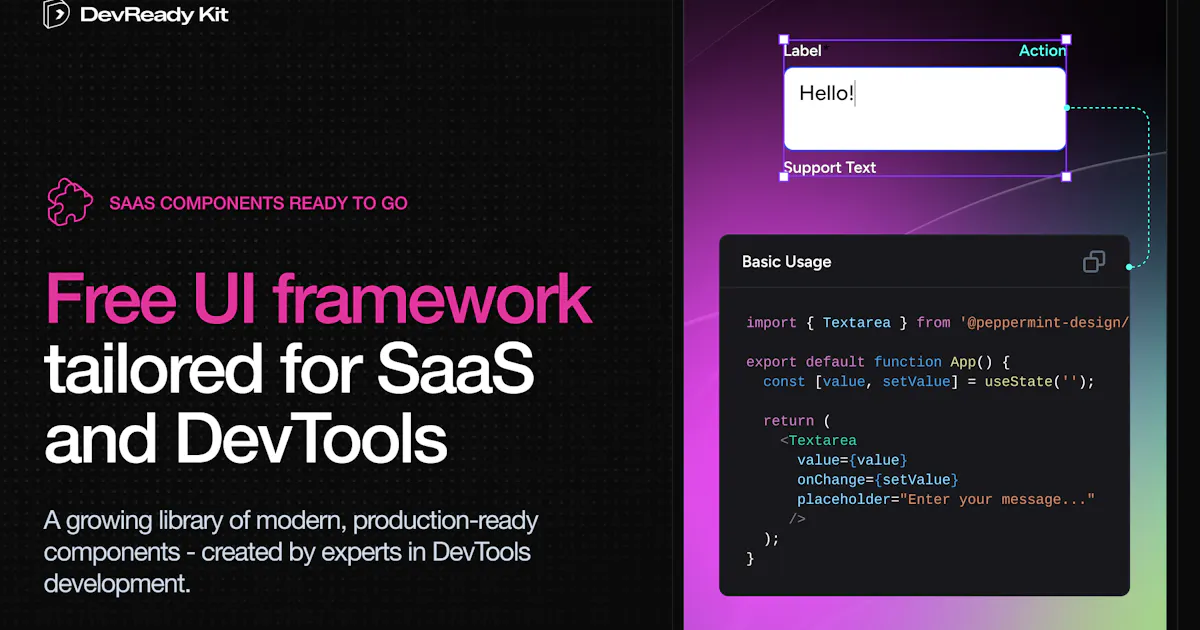
Task: Click the Action link above the textarea
Action: [x=1042, y=51]
